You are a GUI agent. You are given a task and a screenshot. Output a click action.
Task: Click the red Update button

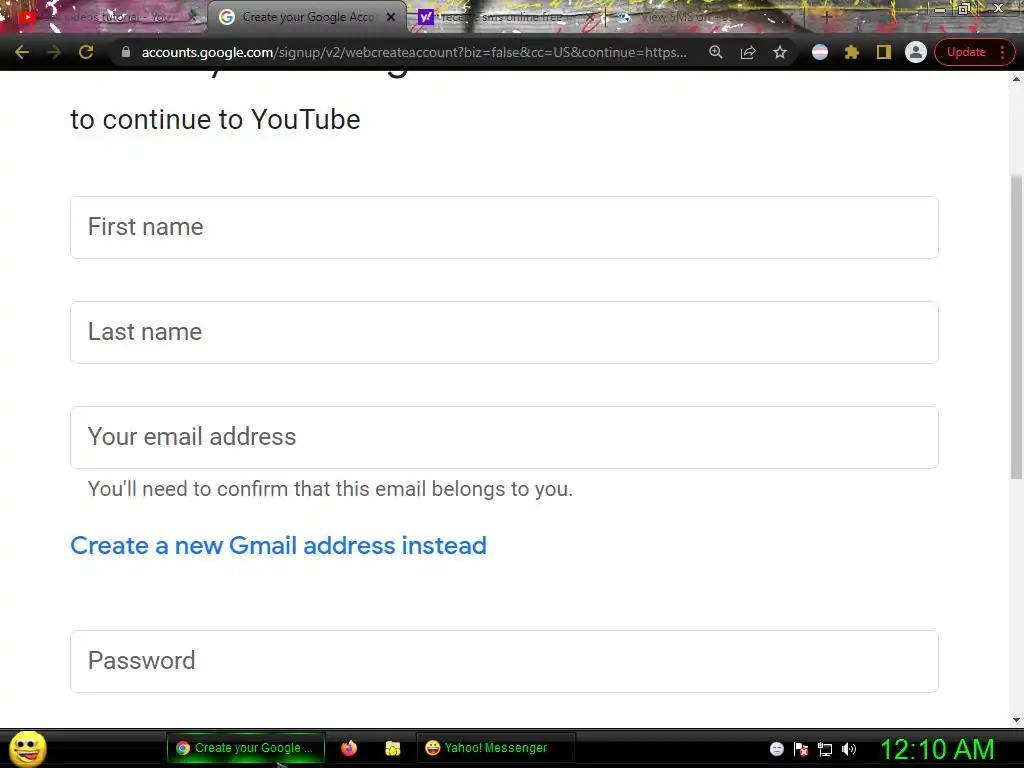coord(966,52)
